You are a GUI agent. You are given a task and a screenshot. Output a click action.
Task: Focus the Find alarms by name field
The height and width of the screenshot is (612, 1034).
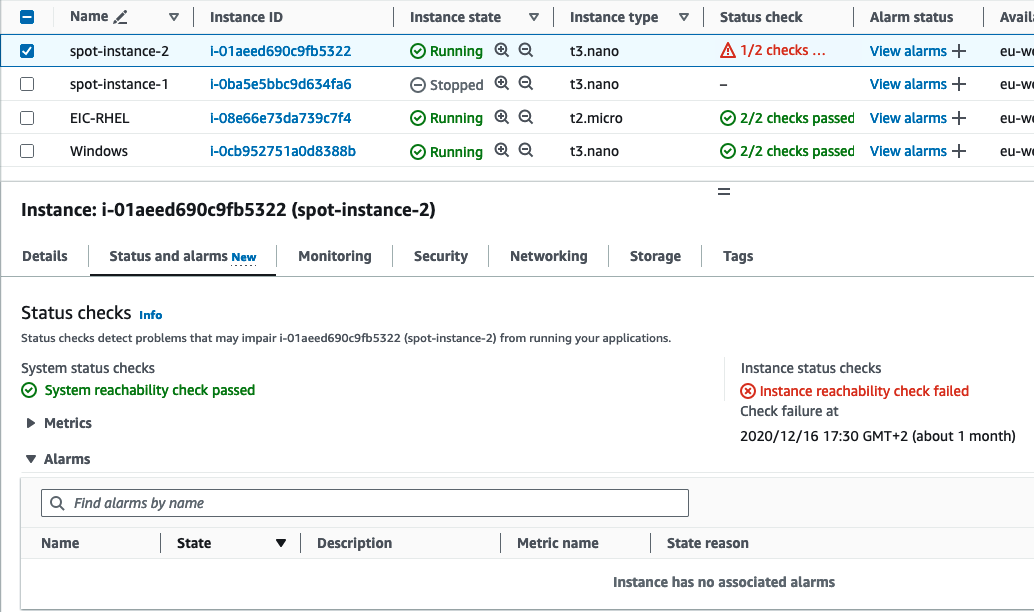[365, 503]
